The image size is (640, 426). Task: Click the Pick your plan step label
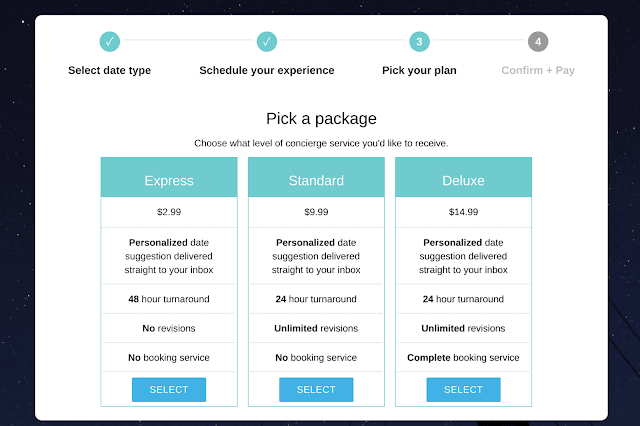(x=419, y=71)
